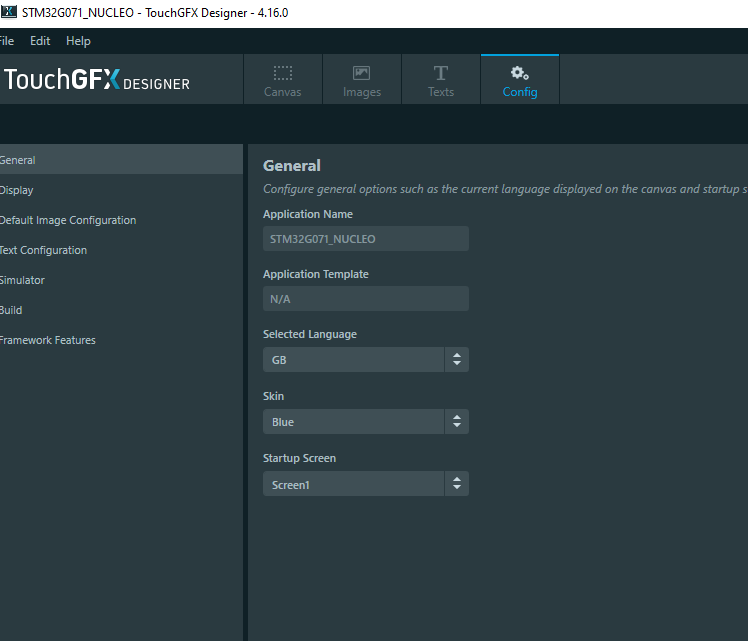Image resolution: width=748 pixels, height=641 pixels.
Task: Open the File menu
Action: tap(7, 41)
